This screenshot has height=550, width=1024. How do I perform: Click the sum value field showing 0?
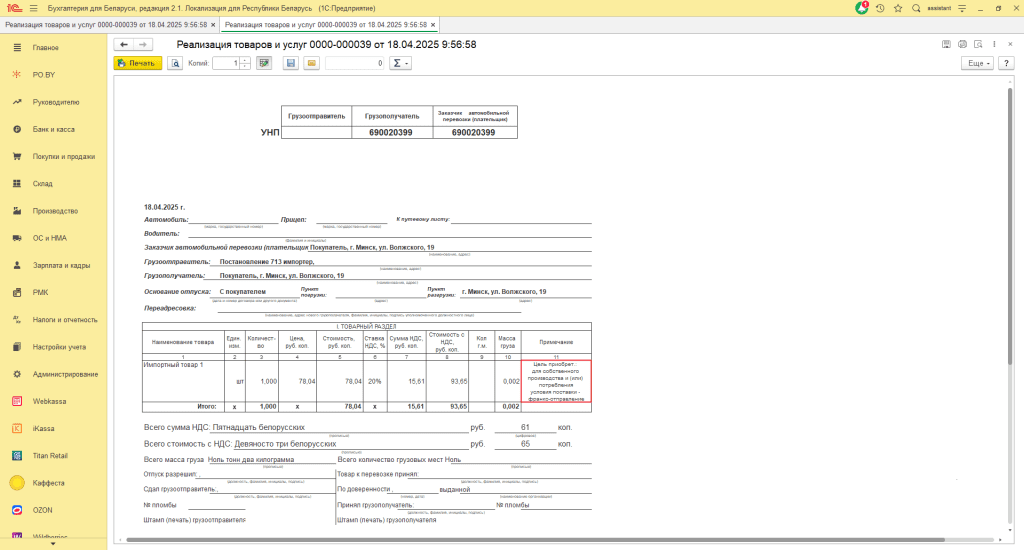pos(355,63)
